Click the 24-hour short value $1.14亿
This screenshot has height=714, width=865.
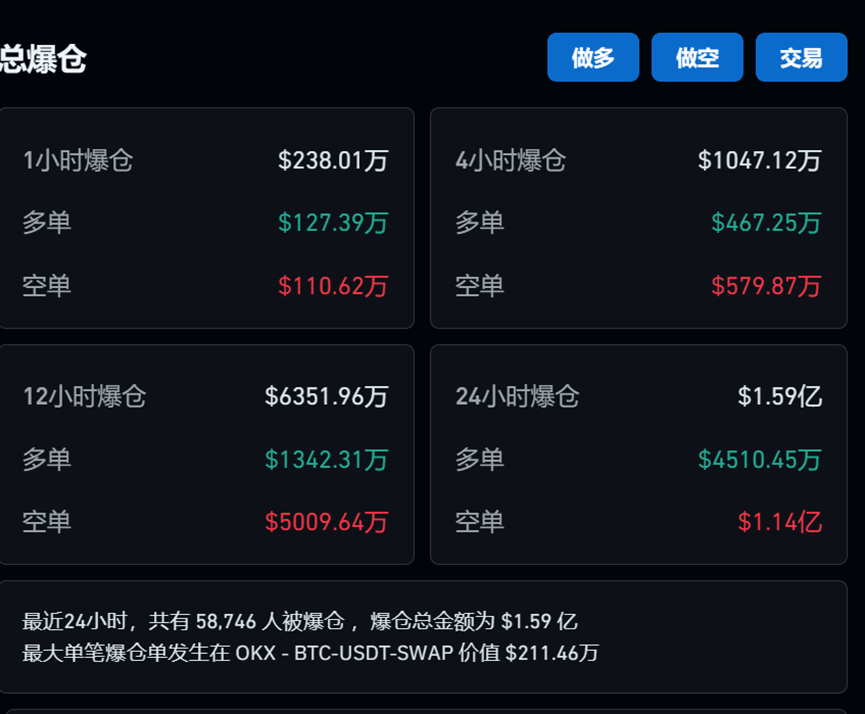(780, 522)
